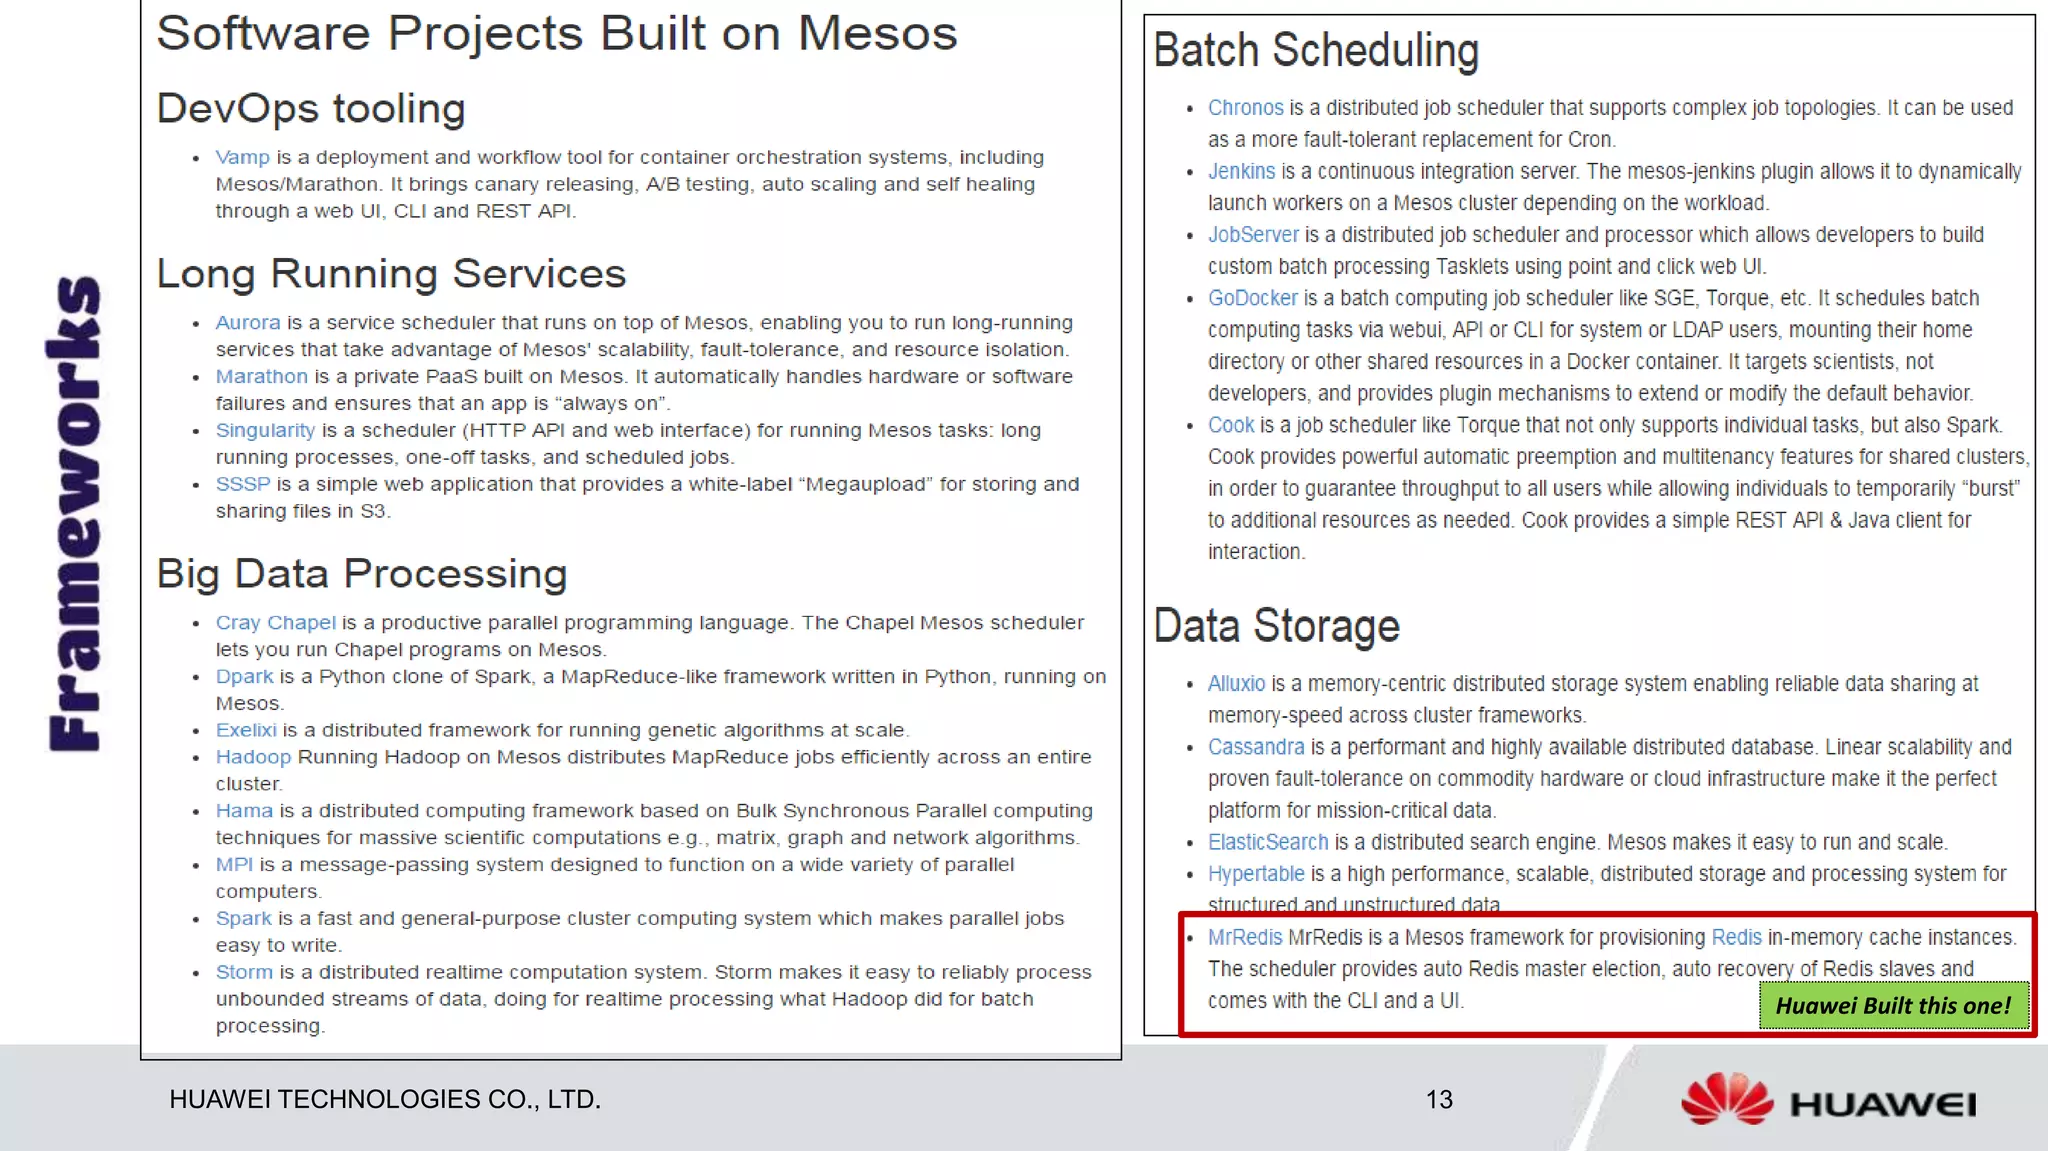Click the Marathon hyperlink

261,376
